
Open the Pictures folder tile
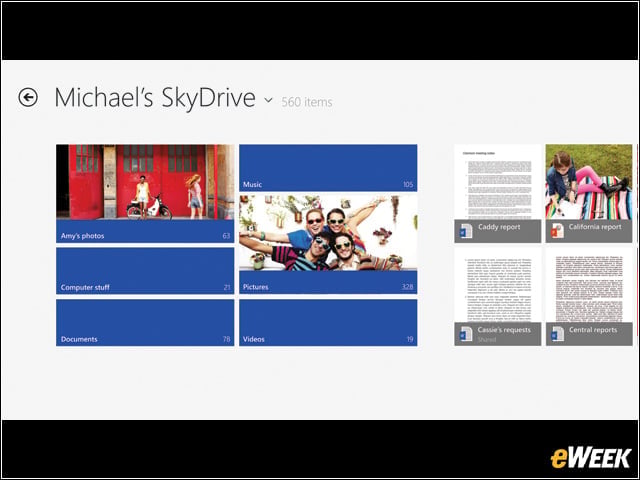coord(328,245)
